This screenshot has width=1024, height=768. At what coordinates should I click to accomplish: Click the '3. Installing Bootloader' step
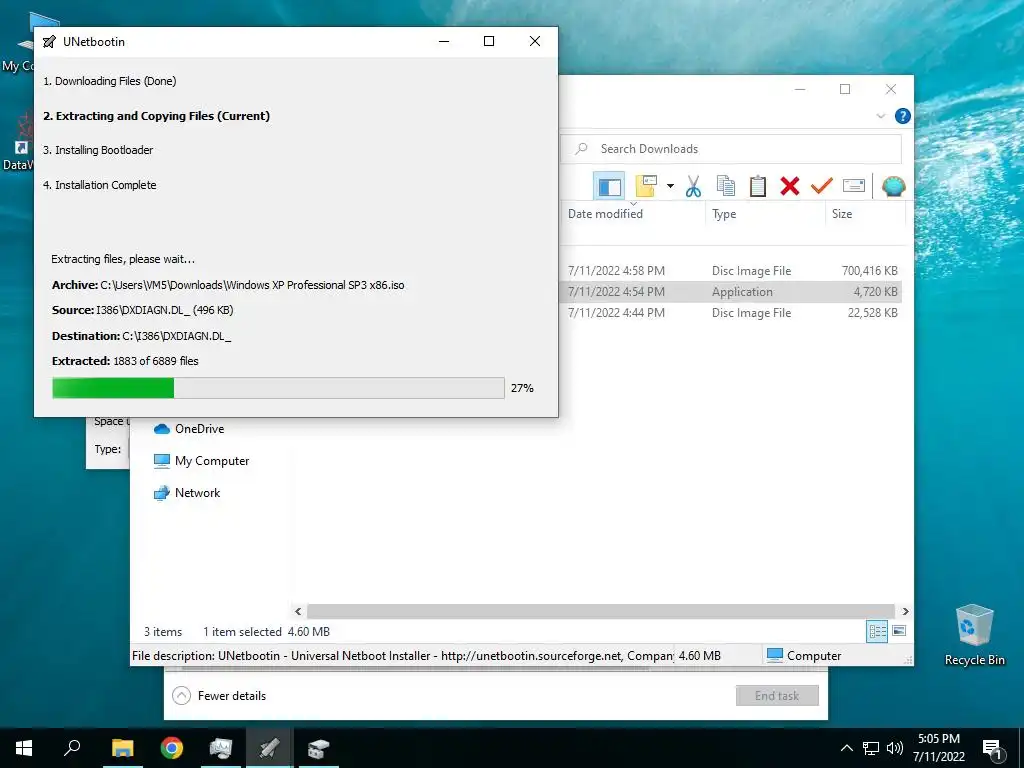[98, 150]
